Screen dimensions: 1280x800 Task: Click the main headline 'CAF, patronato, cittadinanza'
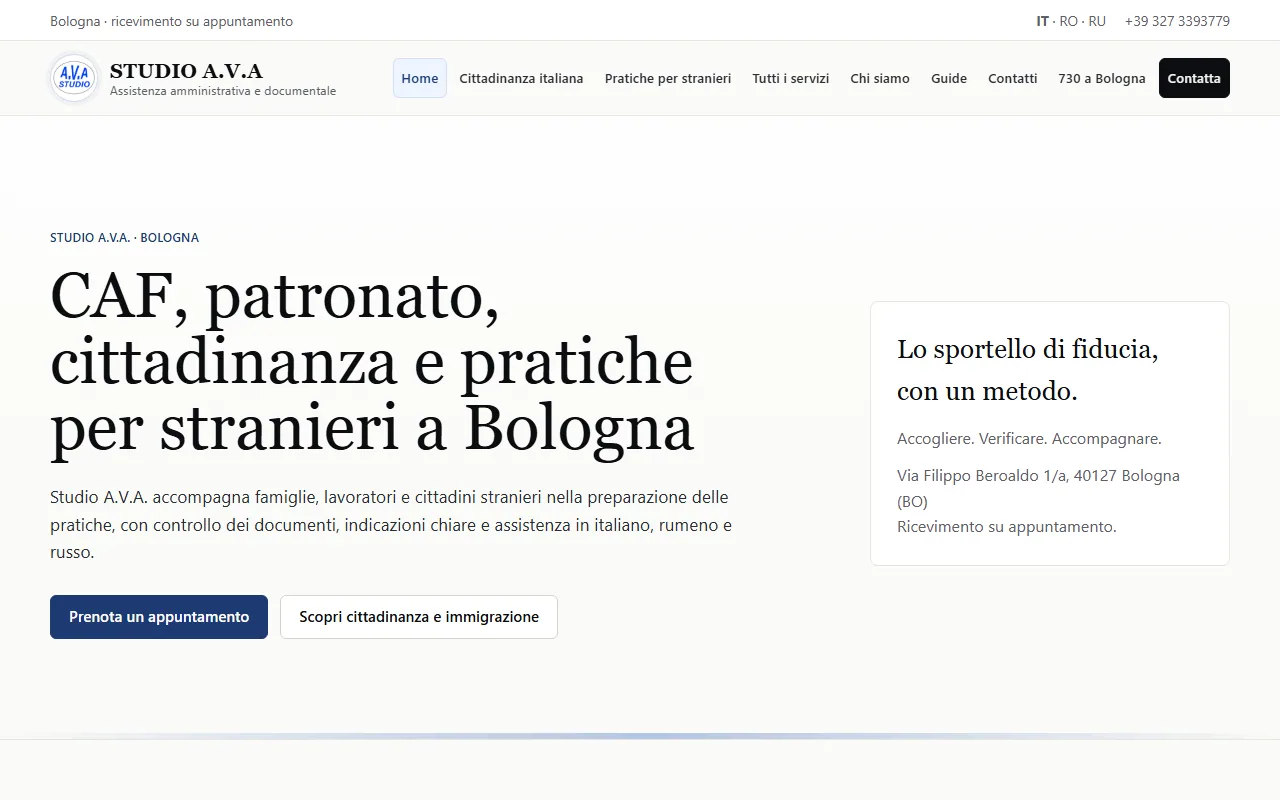pos(371,362)
